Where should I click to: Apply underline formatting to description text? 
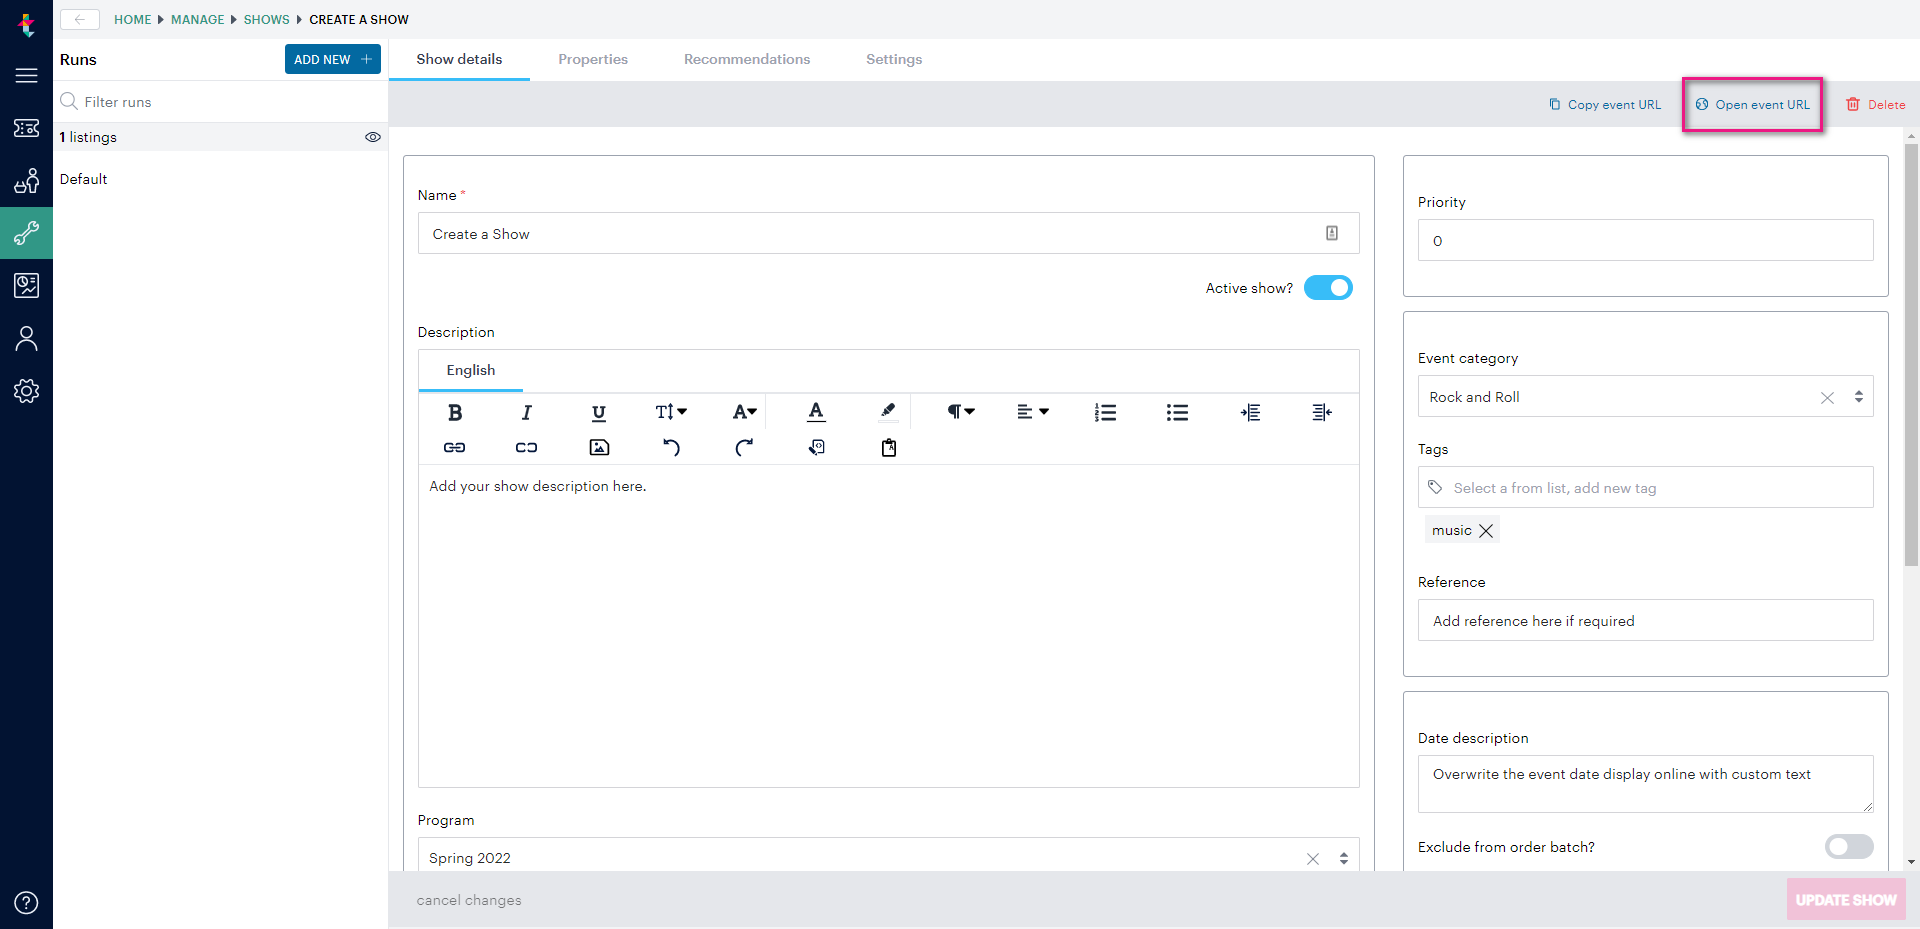[598, 412]
